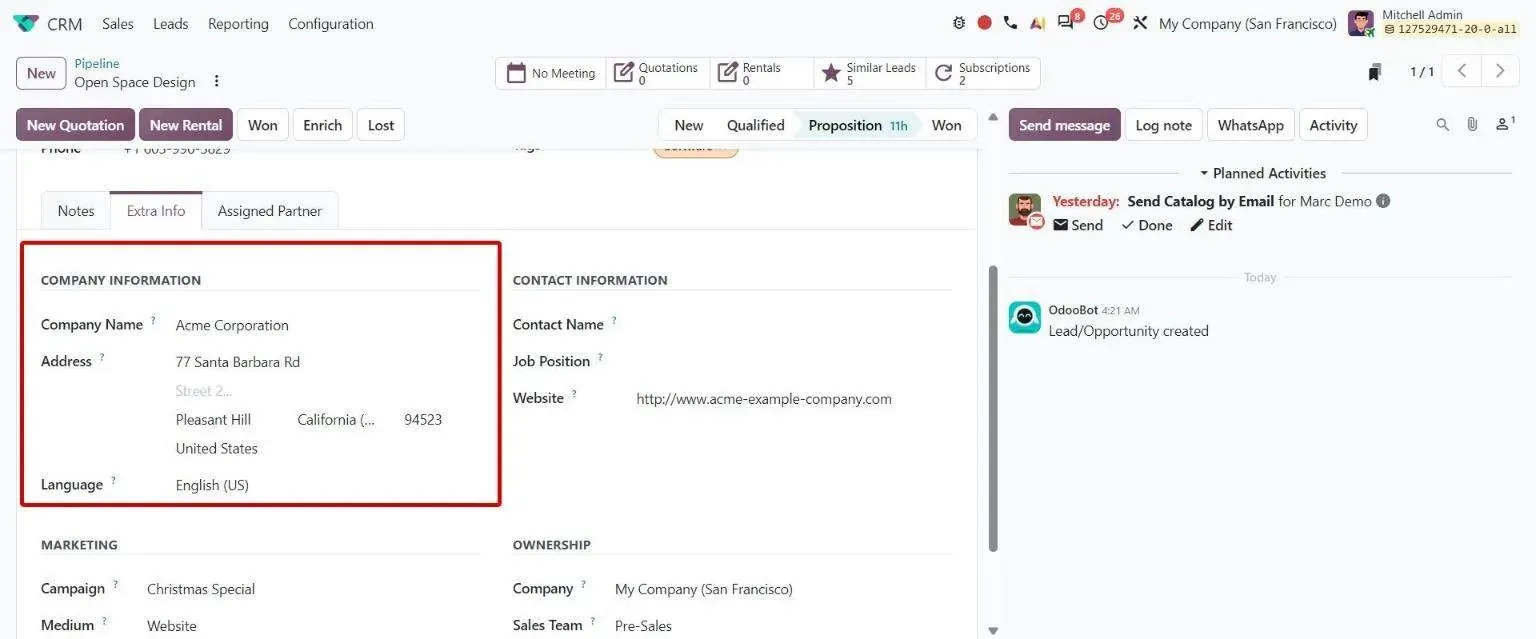This screenshot has height=639, width=1536.
Task: Select the Proposition stage
Action: coord(857,125)
